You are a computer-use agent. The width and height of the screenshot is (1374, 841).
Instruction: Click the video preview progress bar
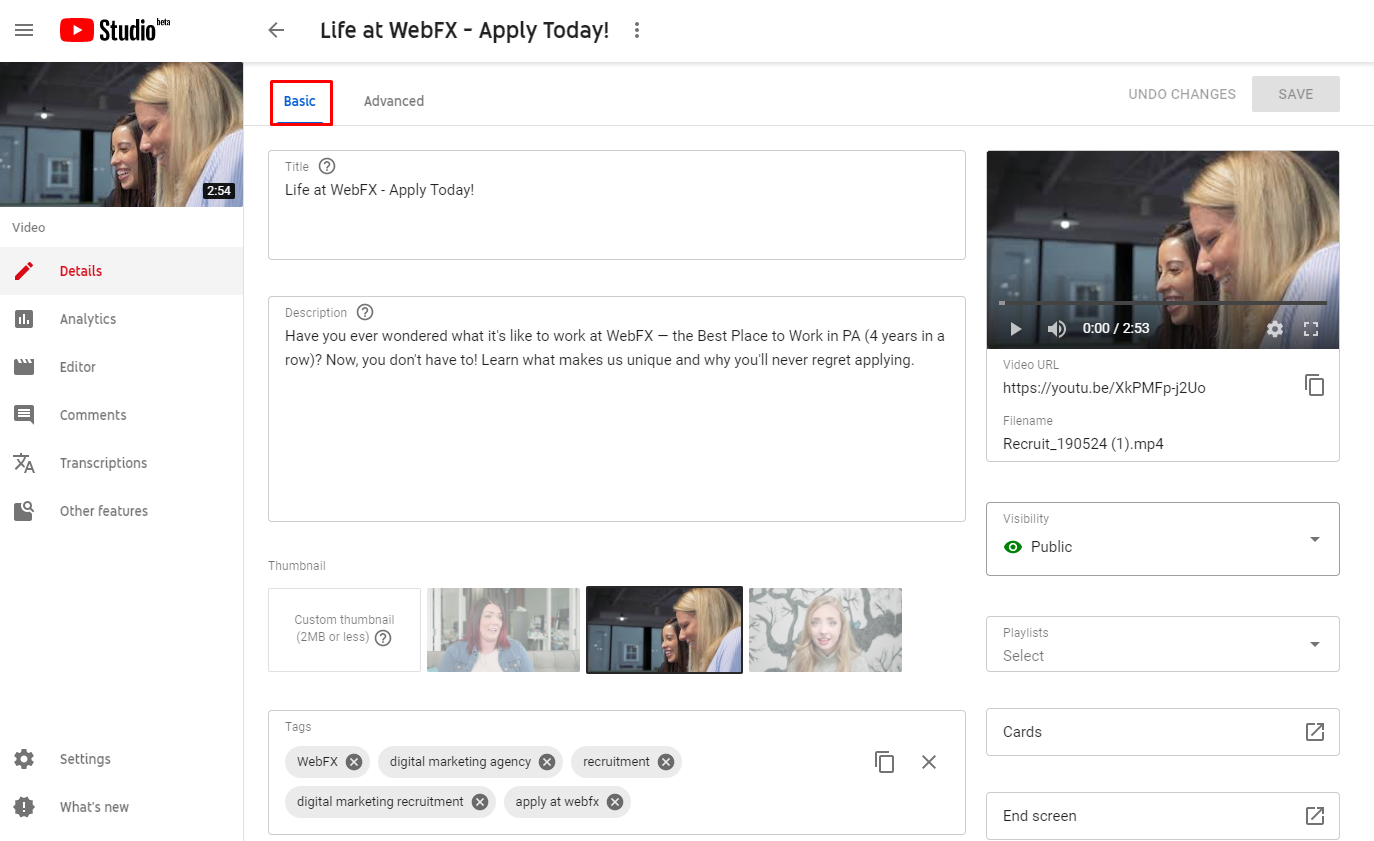(x=1162, y=302)
